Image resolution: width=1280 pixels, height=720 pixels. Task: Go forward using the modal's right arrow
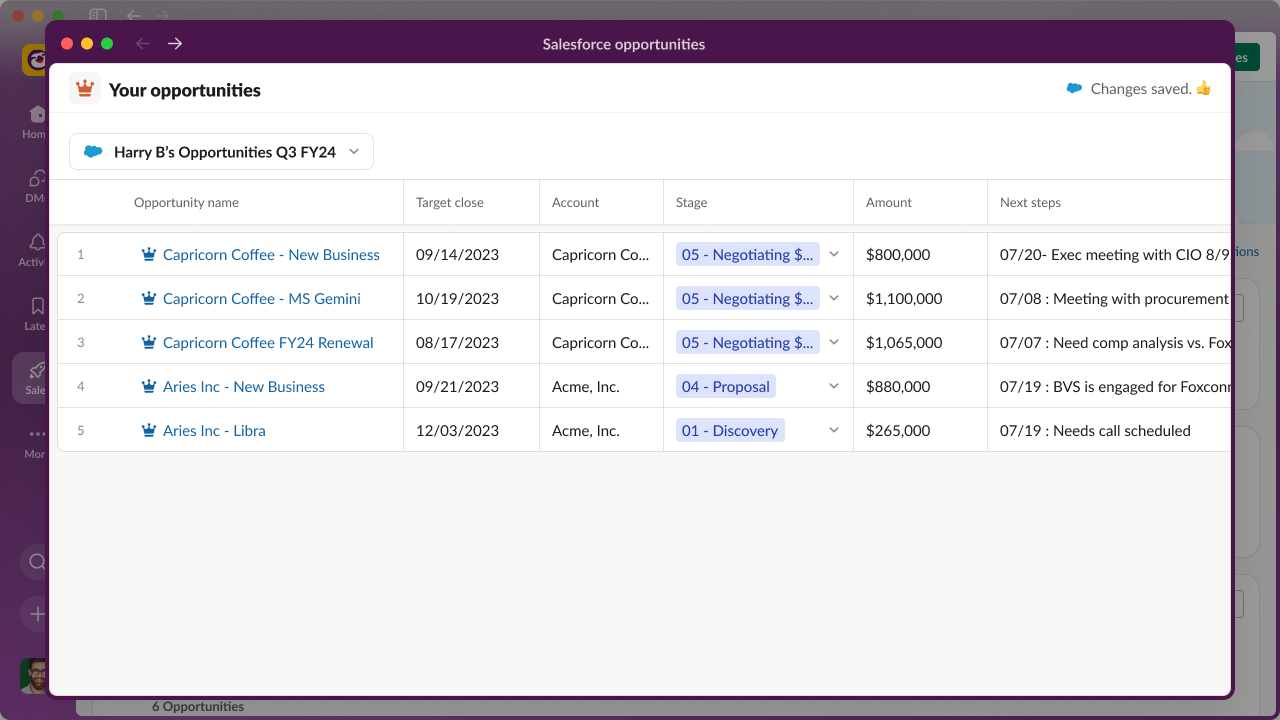(x=175, y=43)
